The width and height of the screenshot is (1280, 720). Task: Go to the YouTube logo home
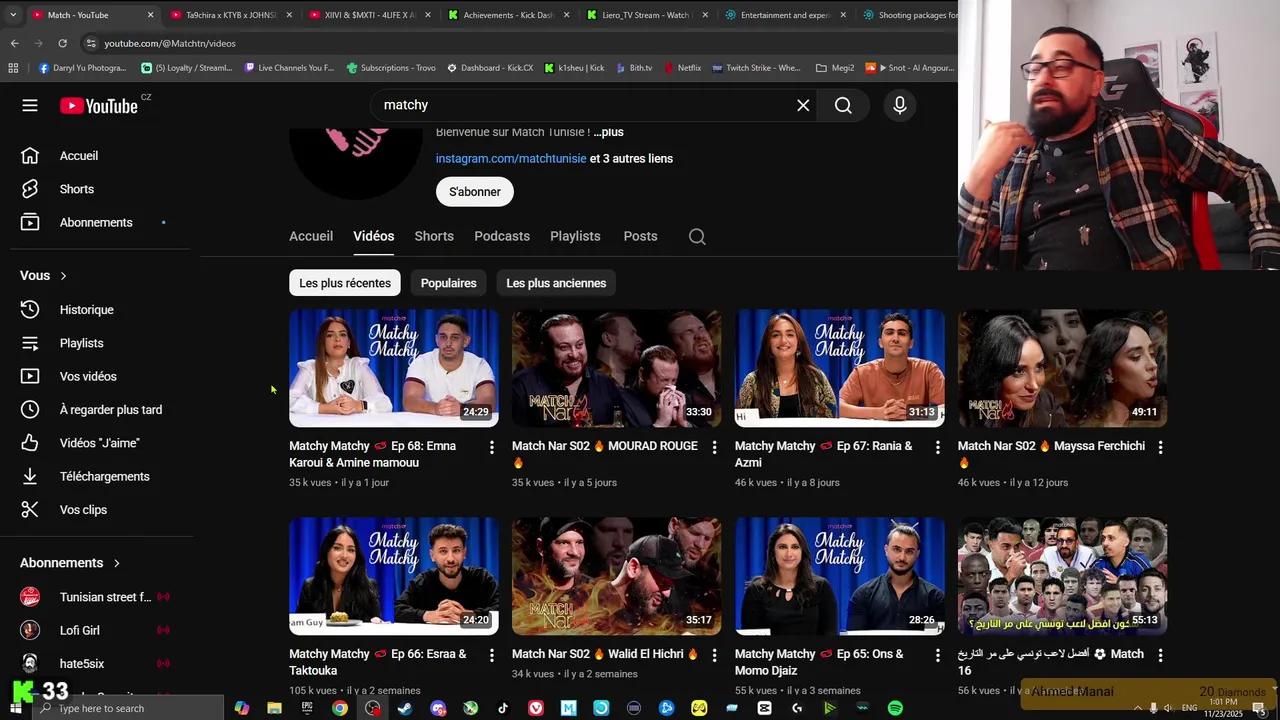(x=100, y=105)
